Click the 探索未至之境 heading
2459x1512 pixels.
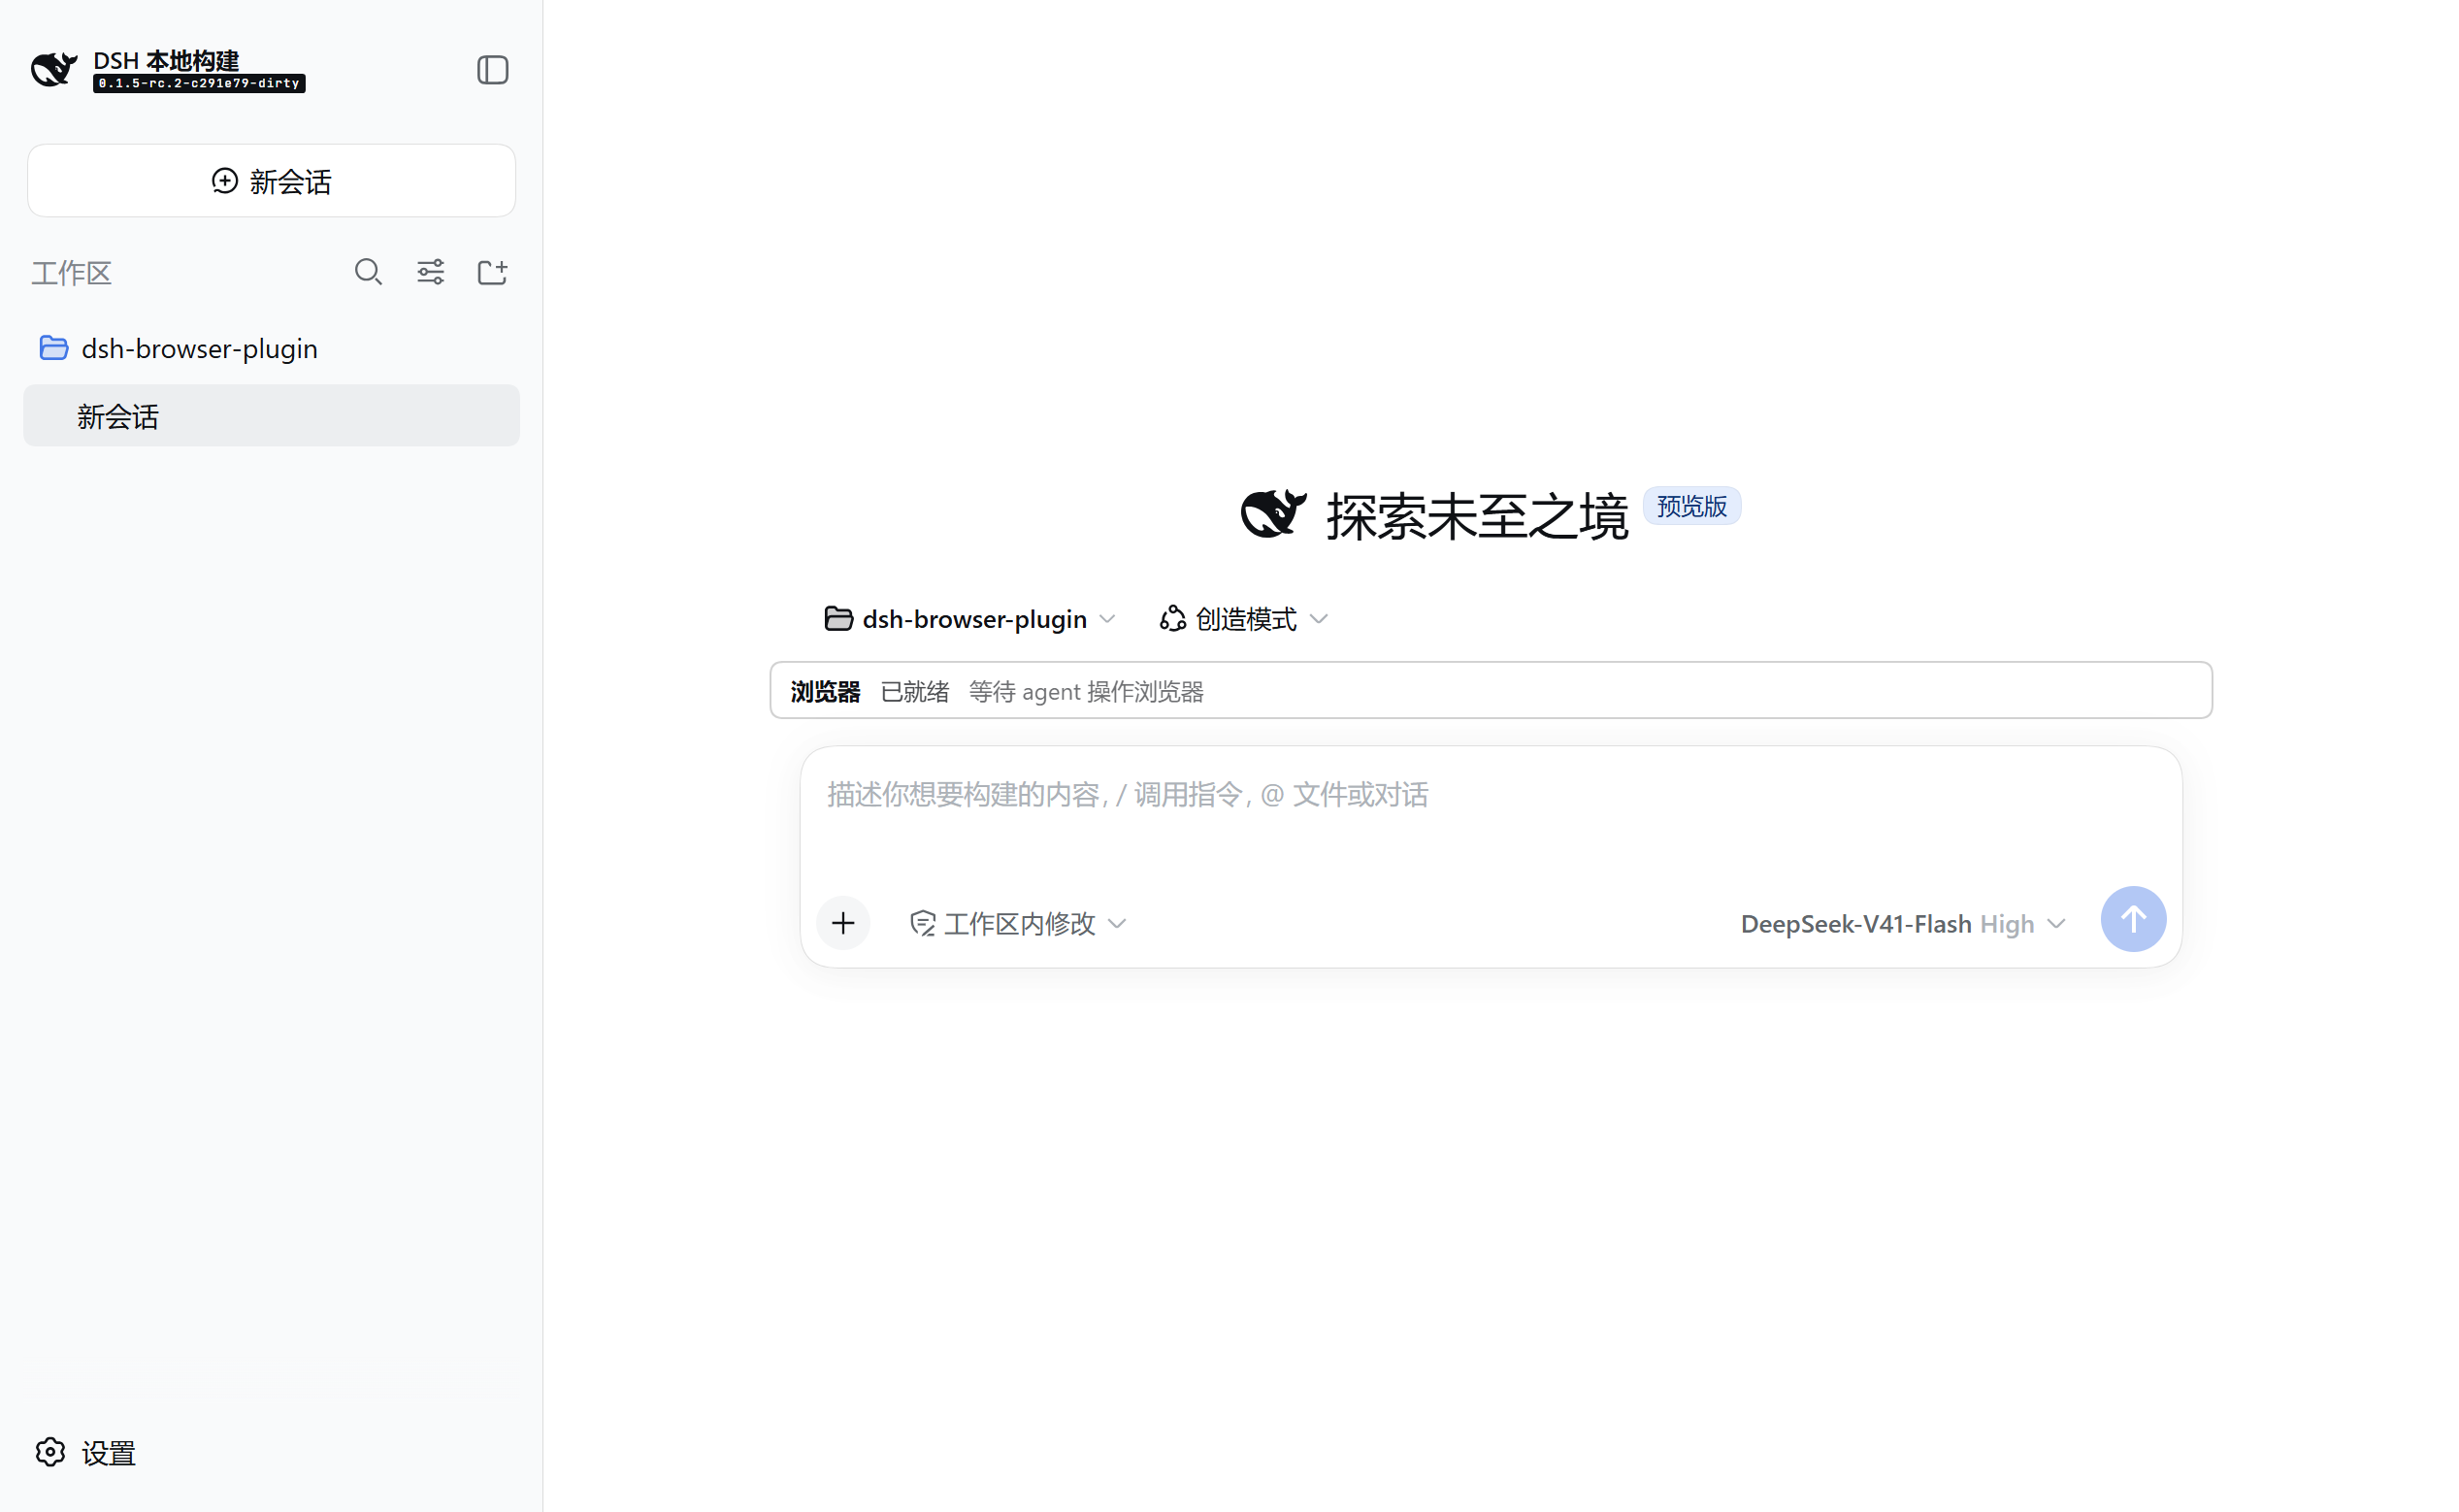click(1477, 516)
